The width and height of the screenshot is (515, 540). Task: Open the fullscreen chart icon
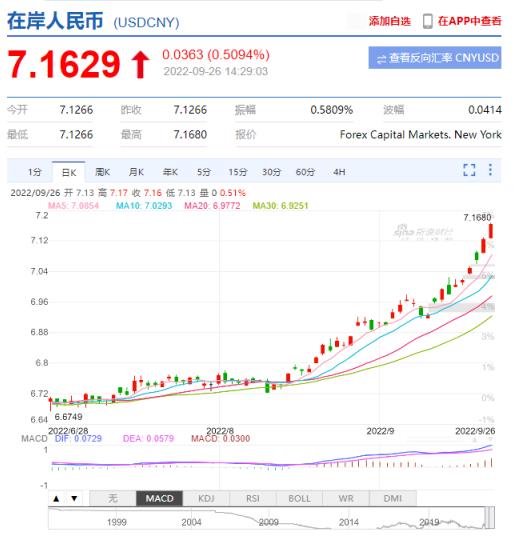[x=469, y=170]
